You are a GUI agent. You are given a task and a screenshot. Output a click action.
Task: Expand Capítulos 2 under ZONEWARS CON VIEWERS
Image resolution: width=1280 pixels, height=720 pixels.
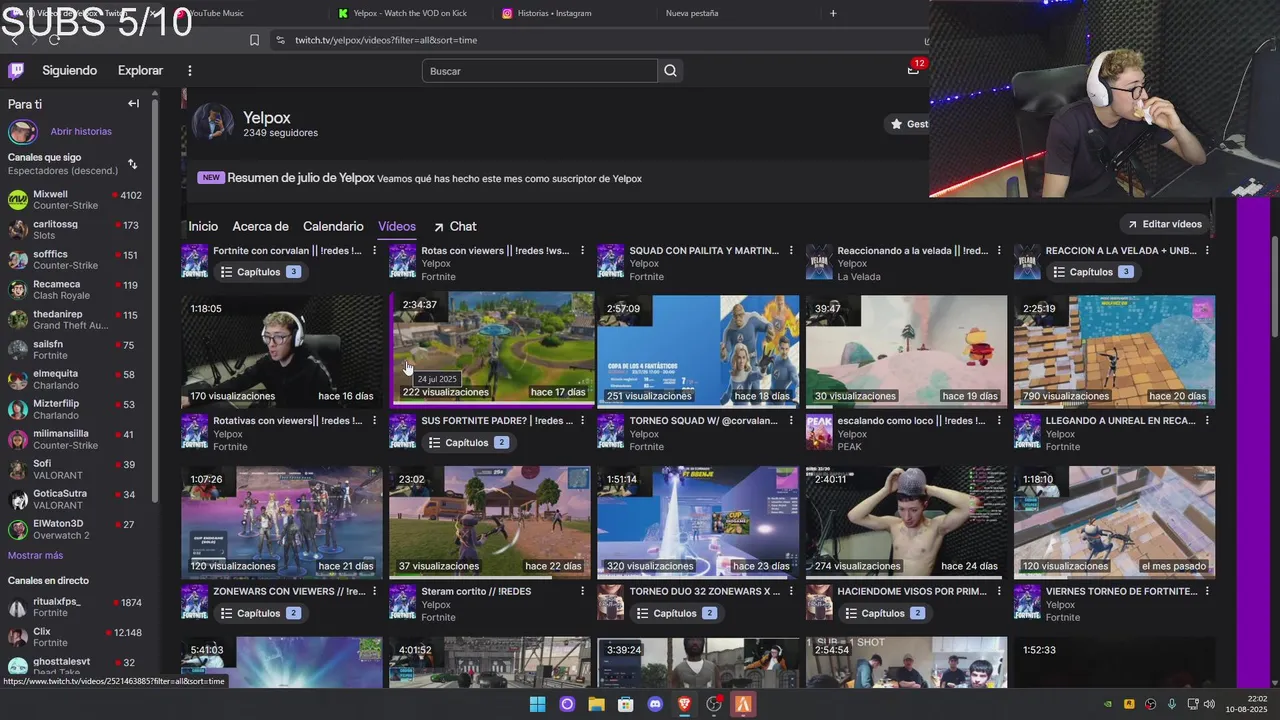coord(260,613)
